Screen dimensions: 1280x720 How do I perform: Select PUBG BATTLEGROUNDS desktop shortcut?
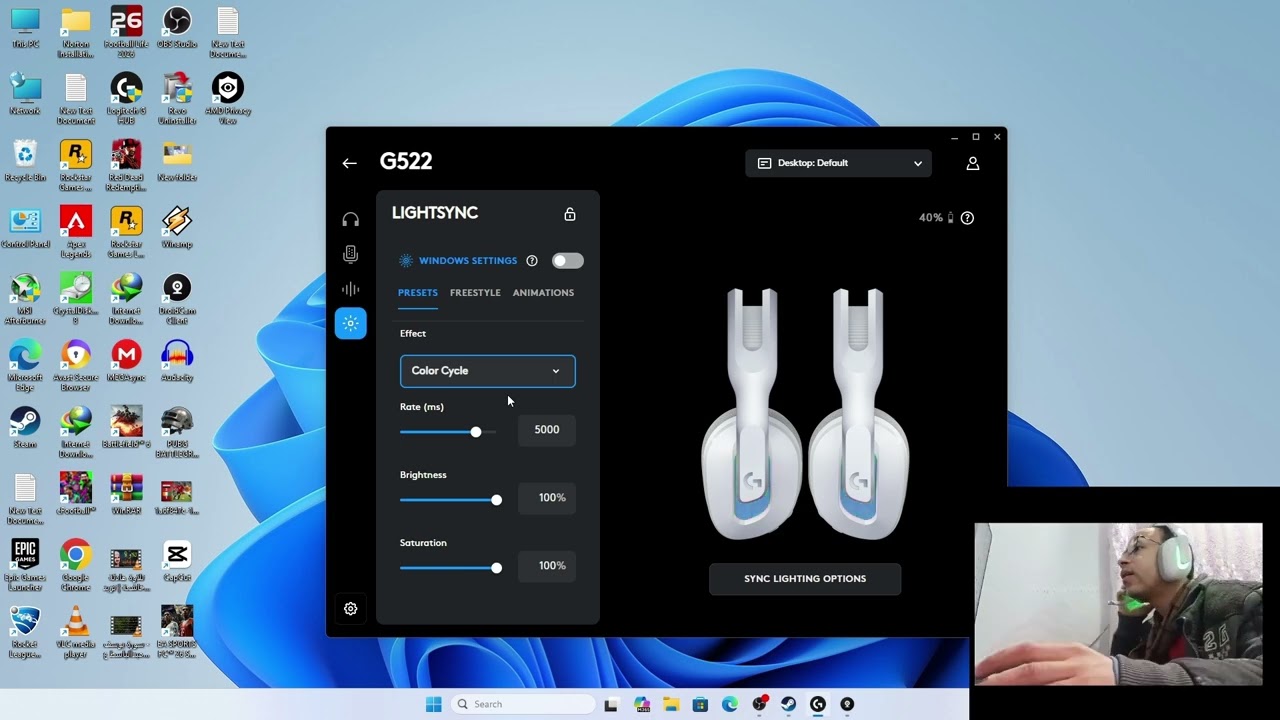click(x=177, y=432)
